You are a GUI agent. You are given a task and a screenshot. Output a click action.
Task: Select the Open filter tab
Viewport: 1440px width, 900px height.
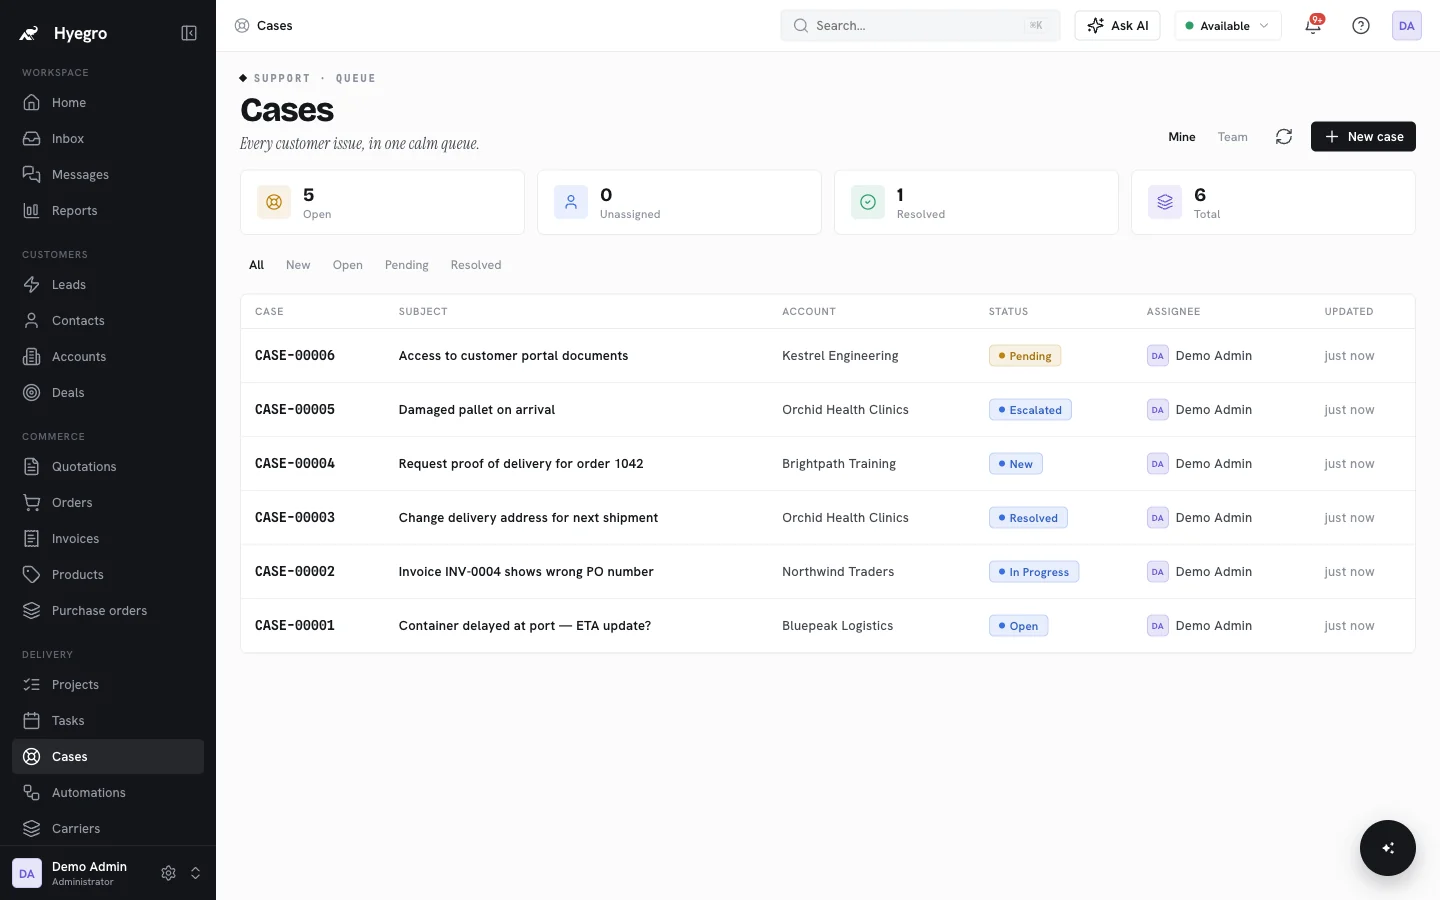coord(348,265)
